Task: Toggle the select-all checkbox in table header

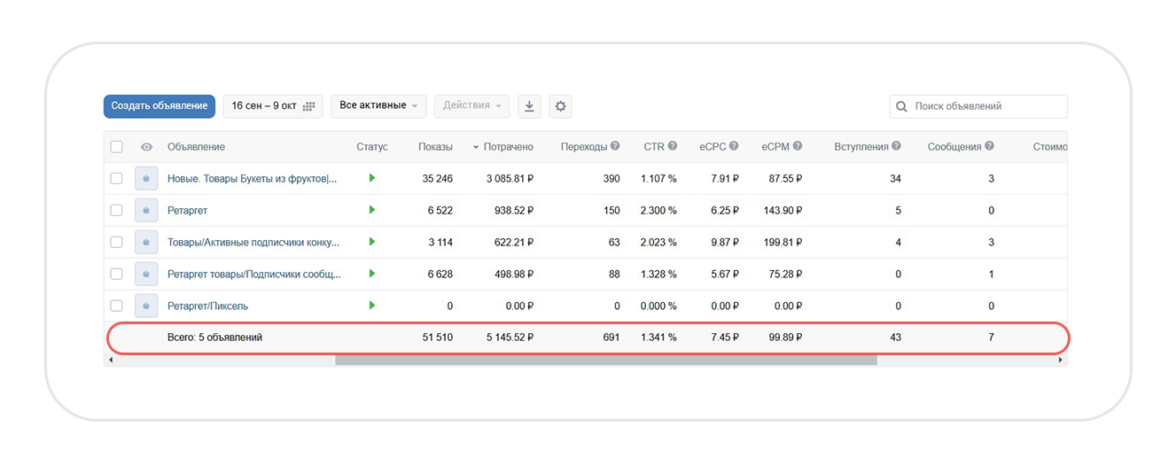Action: (116, 147)
